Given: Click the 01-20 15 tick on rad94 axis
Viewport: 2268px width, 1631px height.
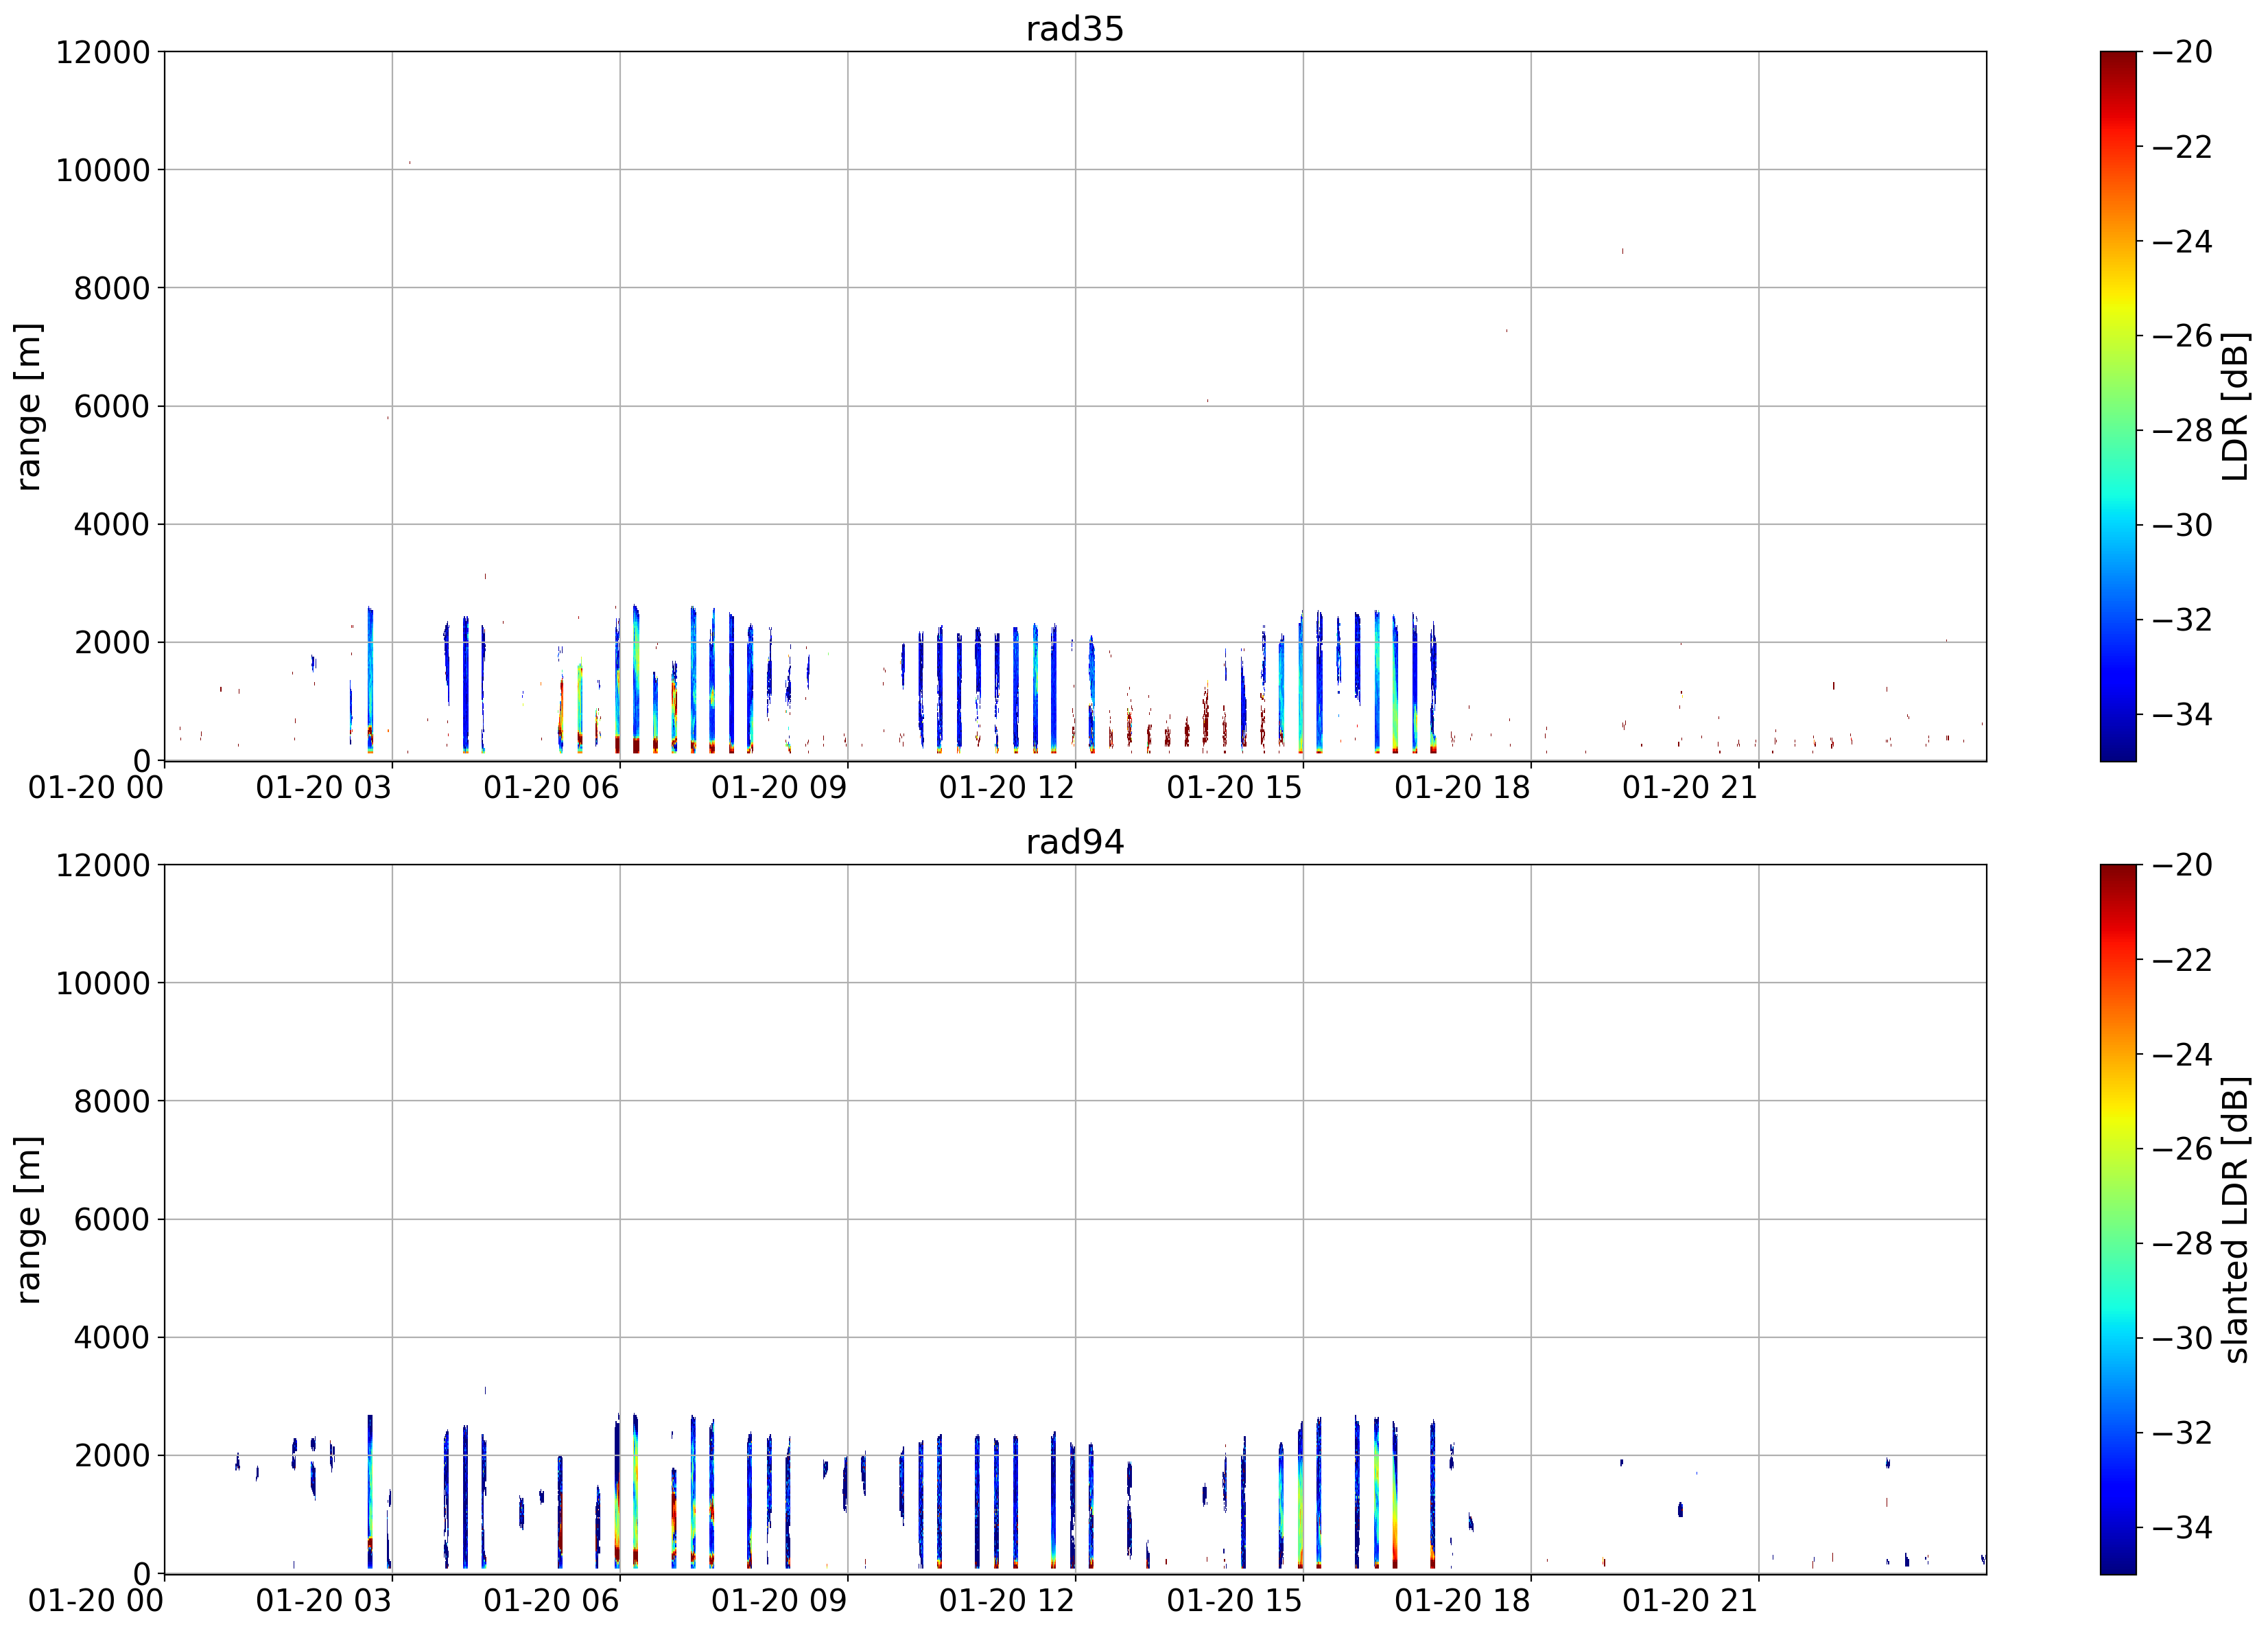Looking at the screenshot, I should 1234,1601.
